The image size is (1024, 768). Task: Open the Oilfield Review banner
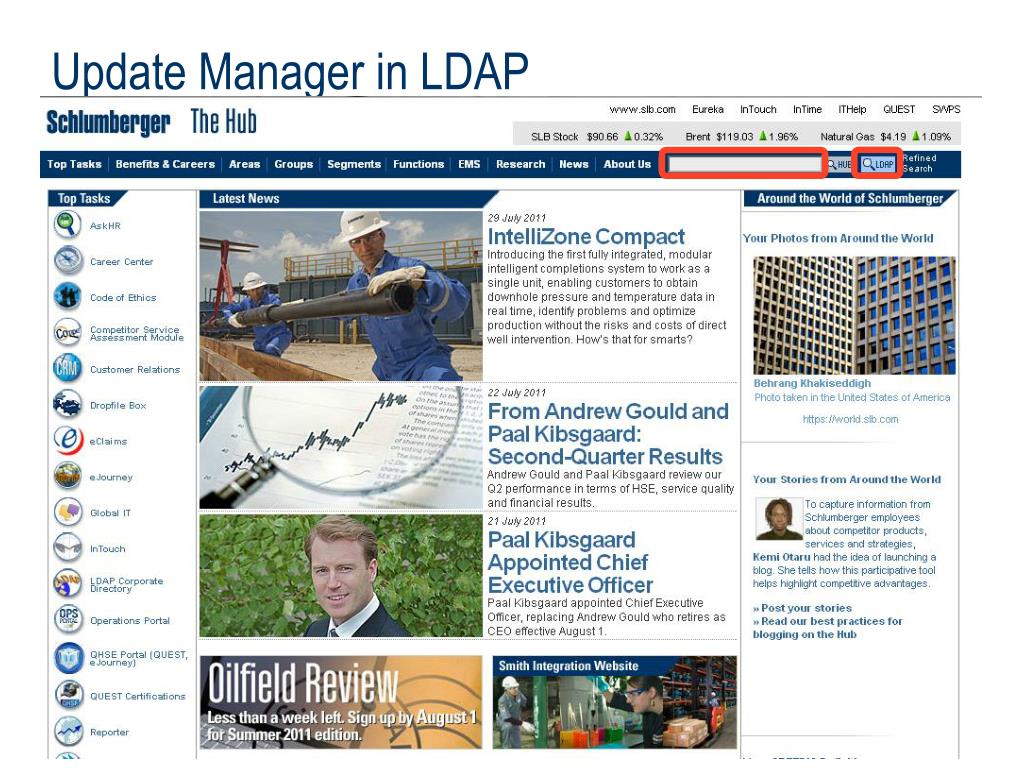click(x=341, y=701)
